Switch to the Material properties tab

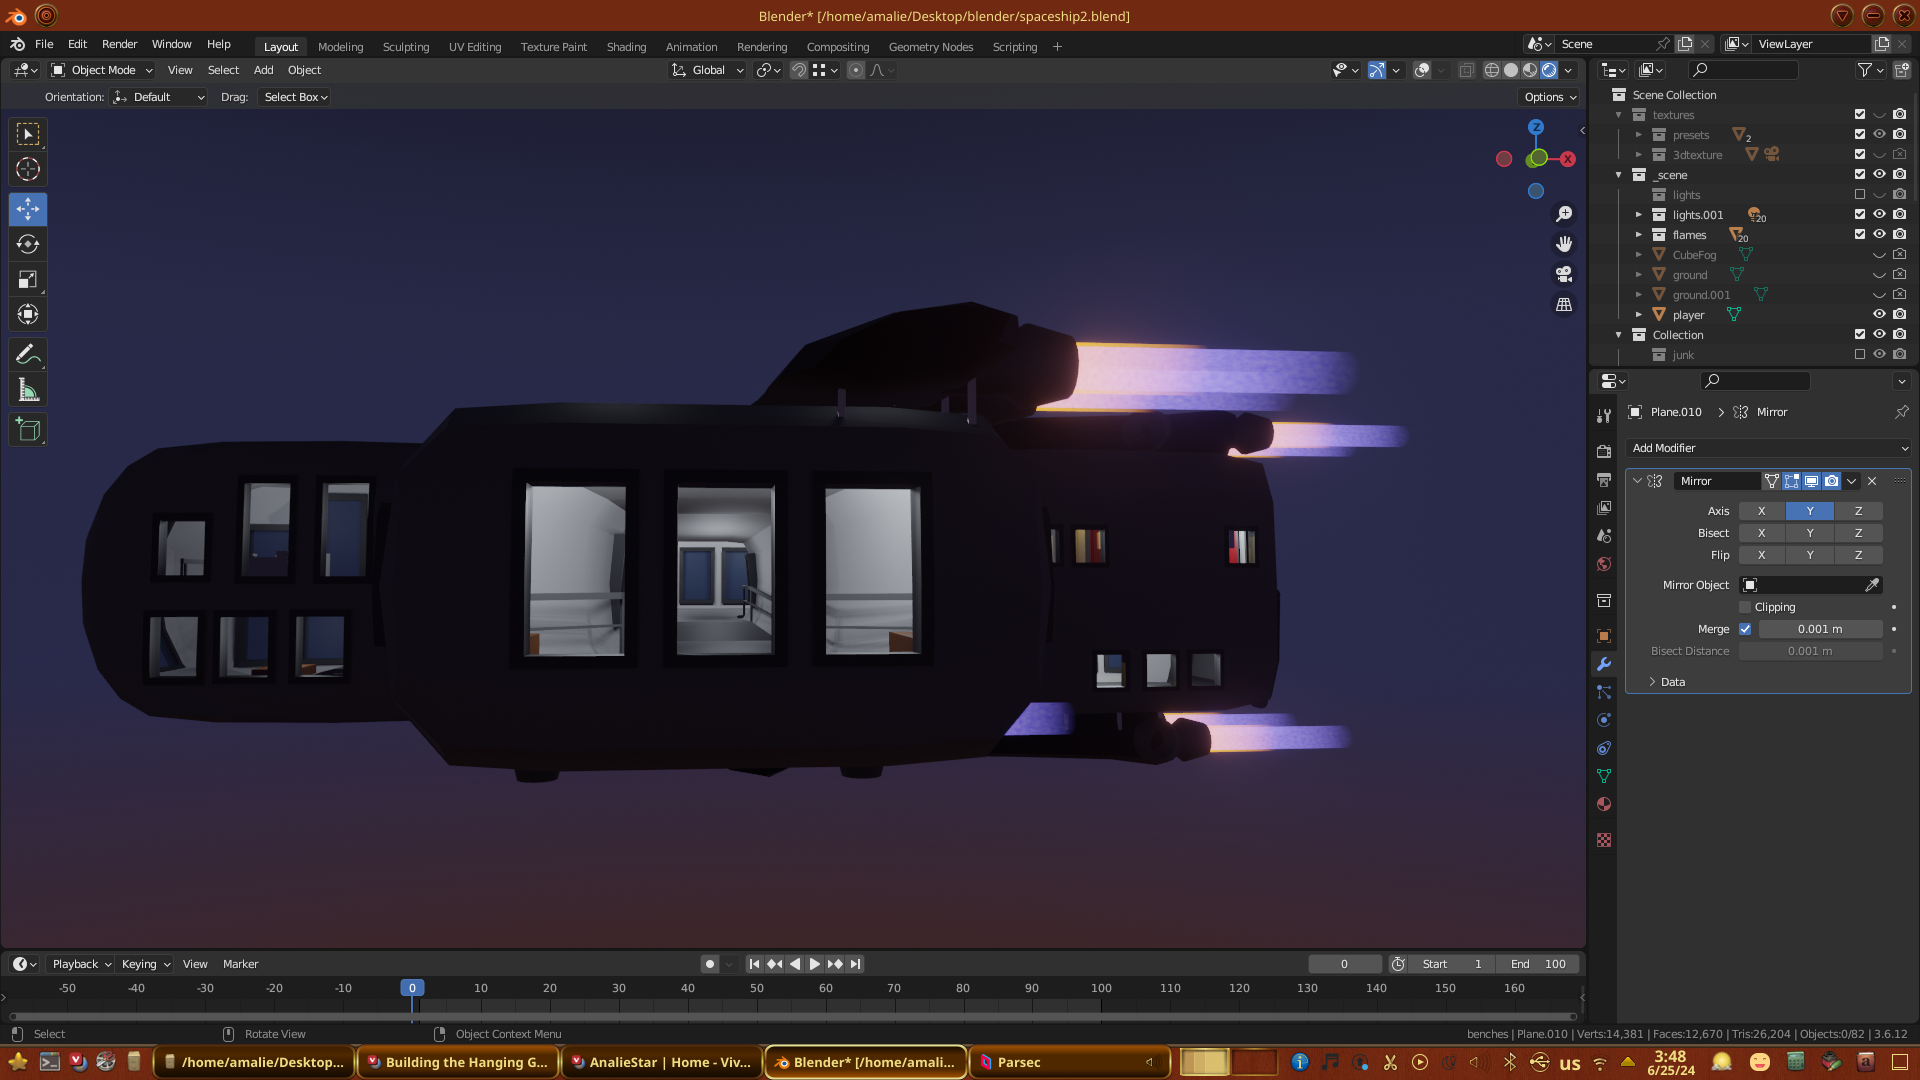pos(1604,804)
